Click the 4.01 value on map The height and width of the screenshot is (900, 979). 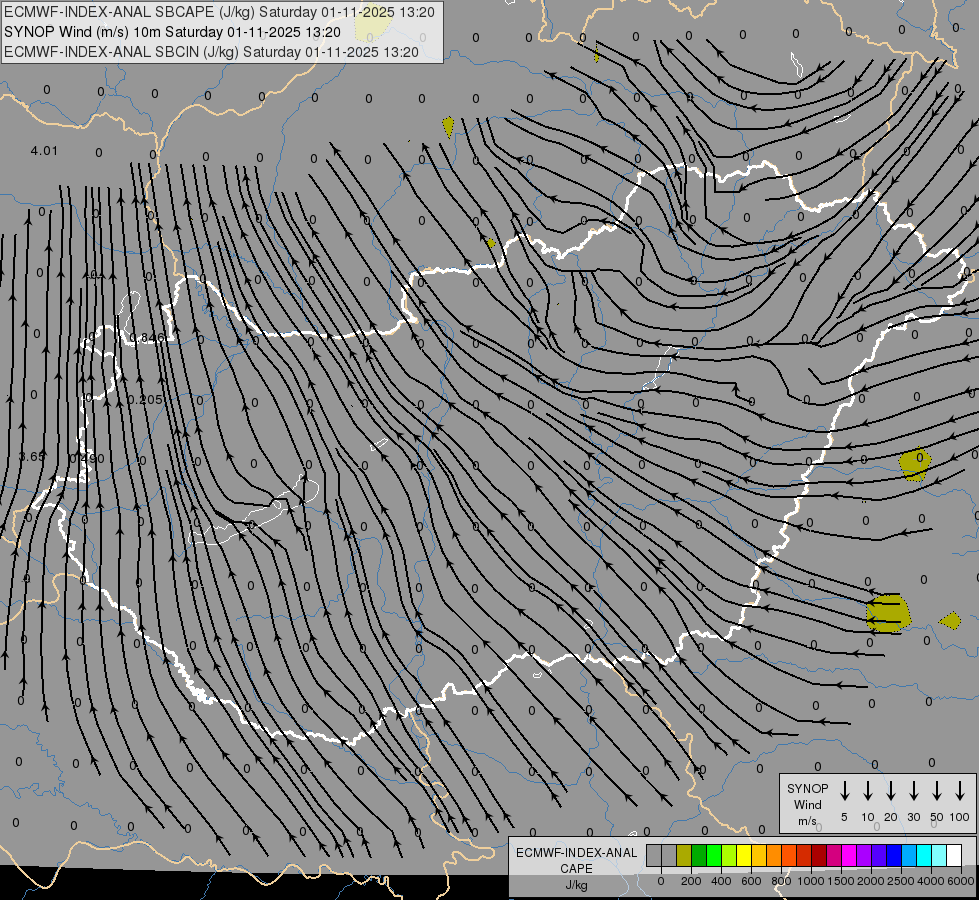coord(44,151)
